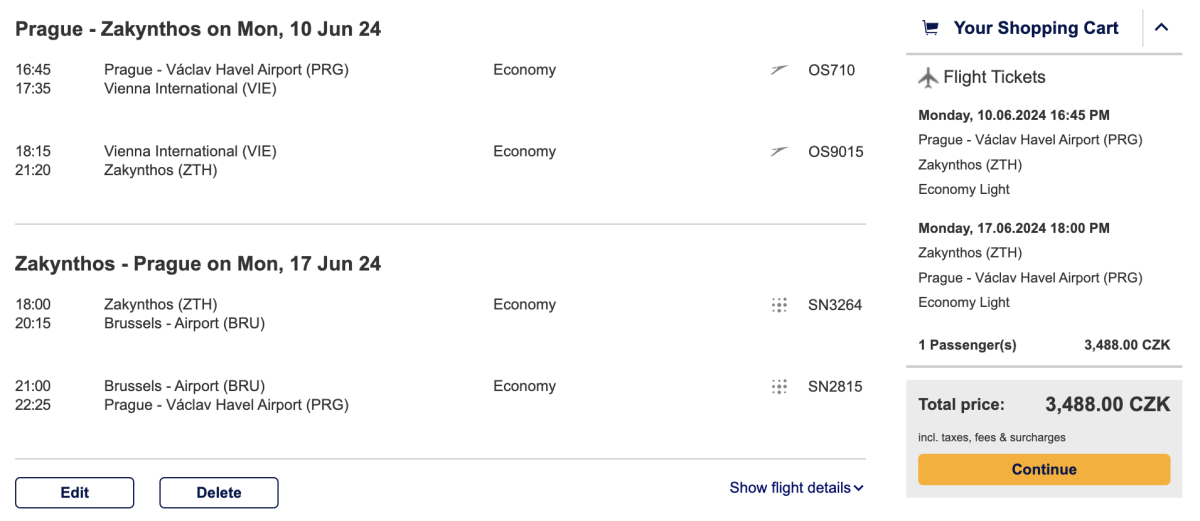Click the Your Shopping Cart heading
This screenshot has width=1200, height=521.
click(1036, 28)
